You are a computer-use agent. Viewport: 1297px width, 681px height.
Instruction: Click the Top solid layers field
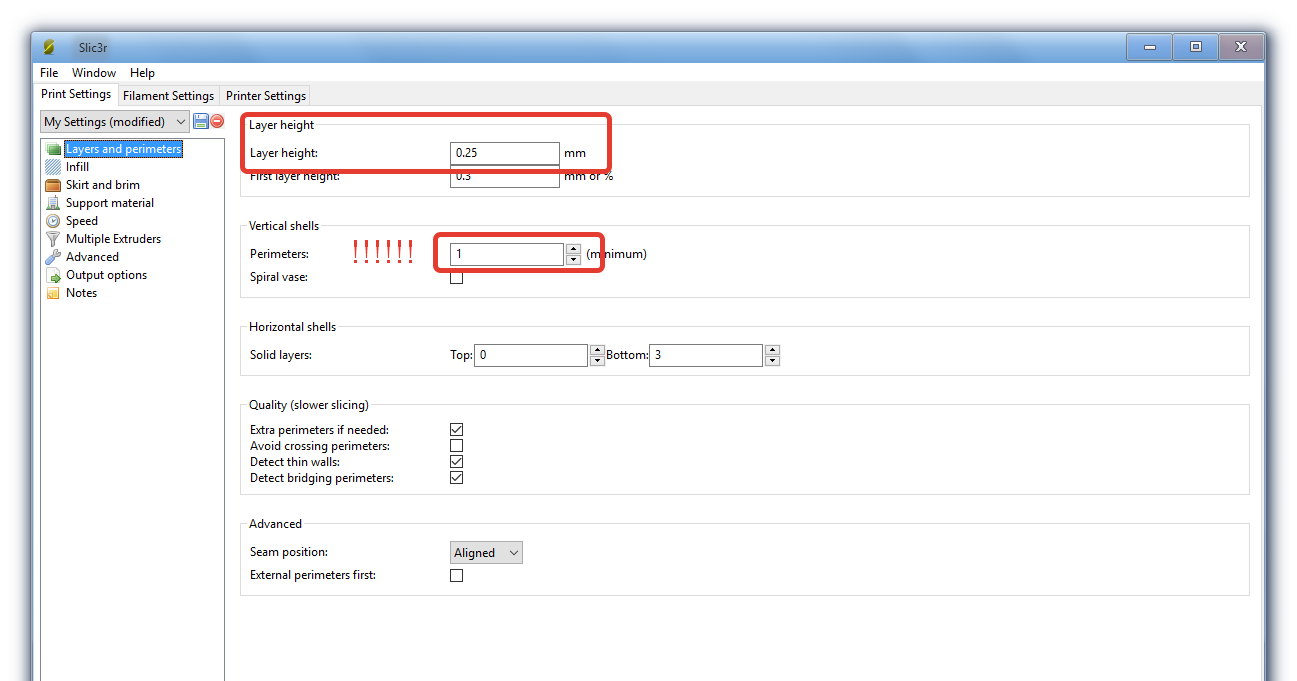[531, 355]
